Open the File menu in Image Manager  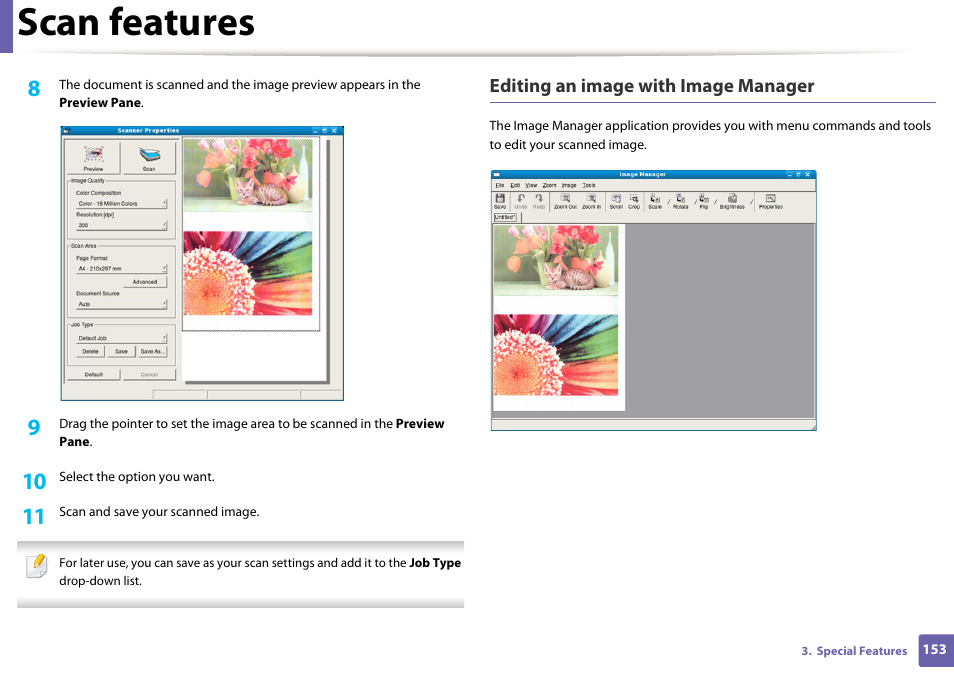pyautogui.click(x=500, y=185)
